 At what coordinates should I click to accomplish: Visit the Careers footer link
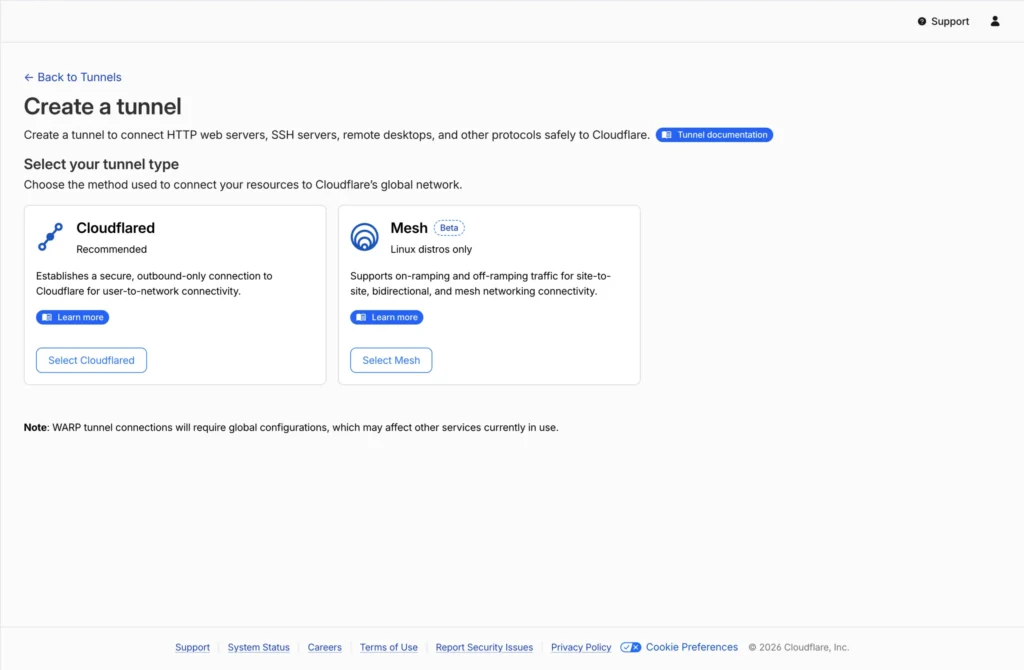[x=325, y=647]
